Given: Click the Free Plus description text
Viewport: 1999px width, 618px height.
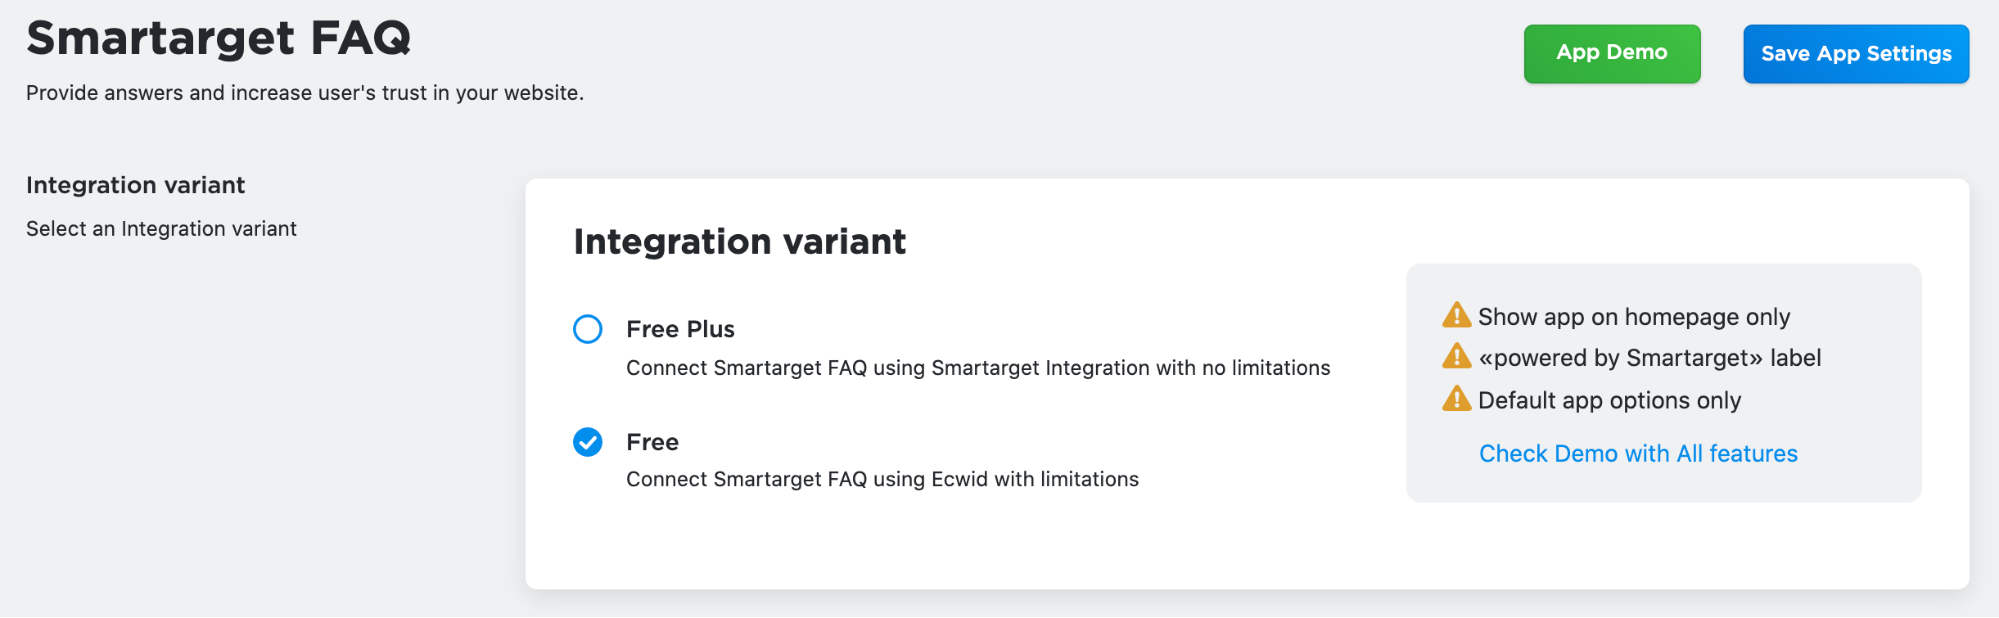Looking at the screenshot, I should click(978, 368).
